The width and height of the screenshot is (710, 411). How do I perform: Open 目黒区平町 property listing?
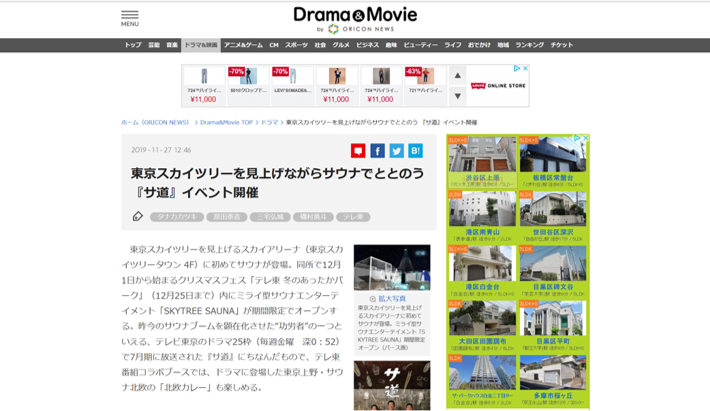click(x=553, y=326)
